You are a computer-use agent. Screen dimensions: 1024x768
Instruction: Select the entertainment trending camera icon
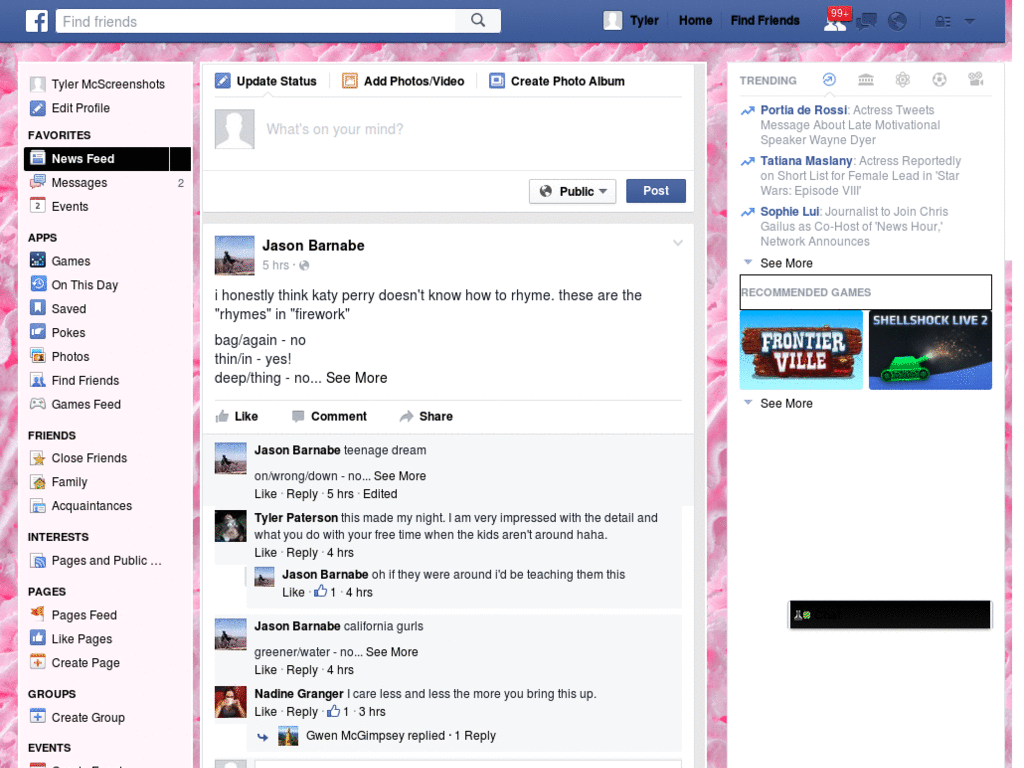(x=976, y=80)
